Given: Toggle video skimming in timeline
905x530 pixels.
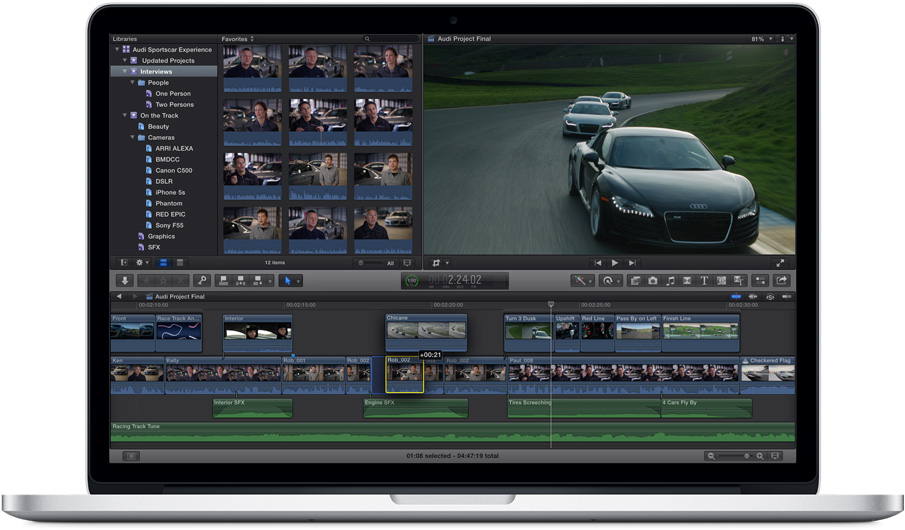Looking at the screenshot, I should [x=736, y=297].
